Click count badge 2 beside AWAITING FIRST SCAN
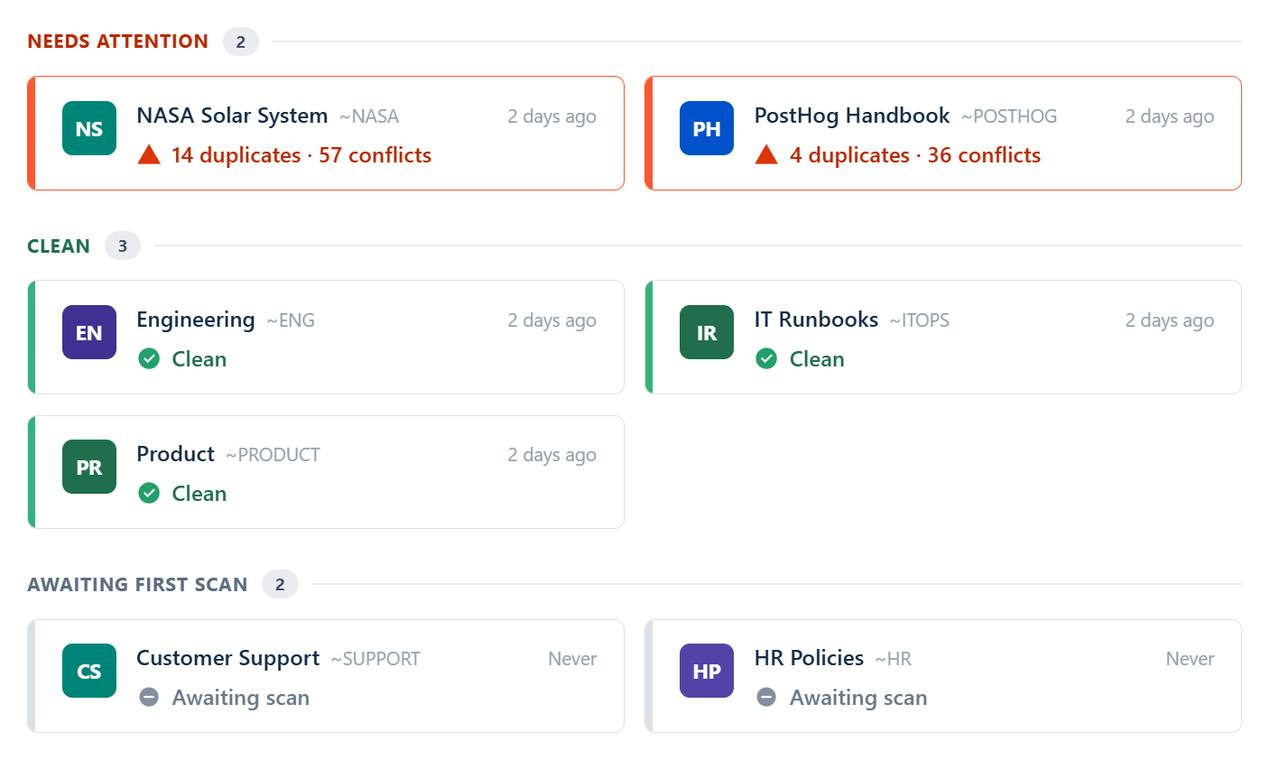Image resolution: width=1270 pixels, height=760 pixels. (x=280, y=584)
